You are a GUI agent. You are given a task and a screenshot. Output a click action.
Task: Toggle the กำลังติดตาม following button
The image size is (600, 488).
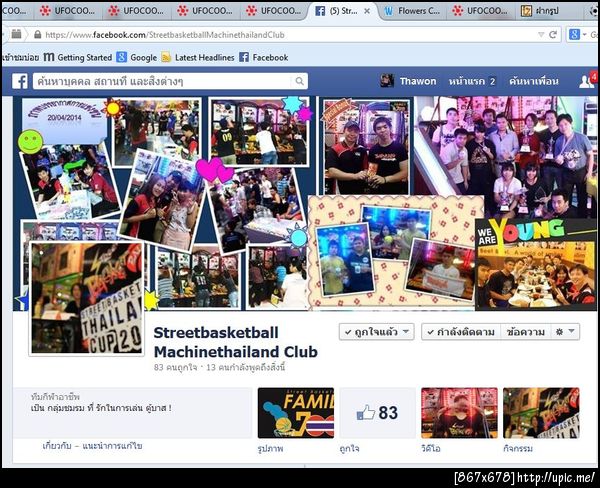tap(461, 332)
